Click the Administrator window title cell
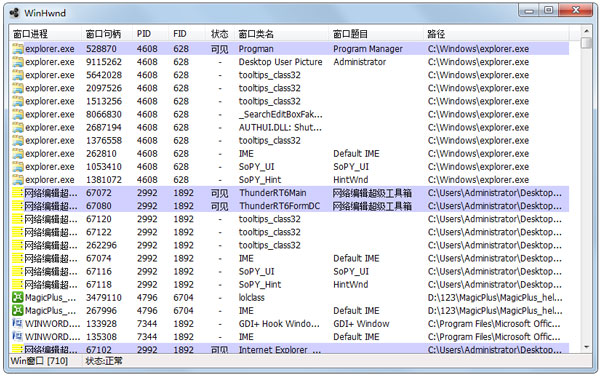The width and height of the screenshot is (600, 376). 359,62
